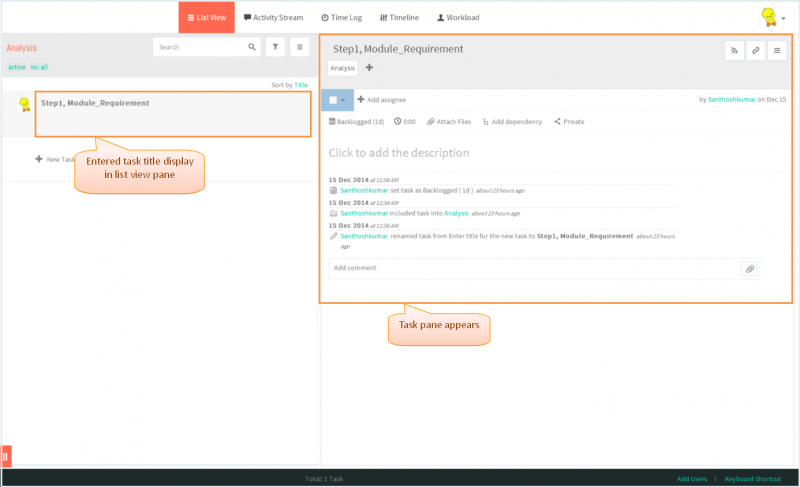Click the Add comment input field
Image resolution: width=800 pixels, height=487 pixels.
534,268
